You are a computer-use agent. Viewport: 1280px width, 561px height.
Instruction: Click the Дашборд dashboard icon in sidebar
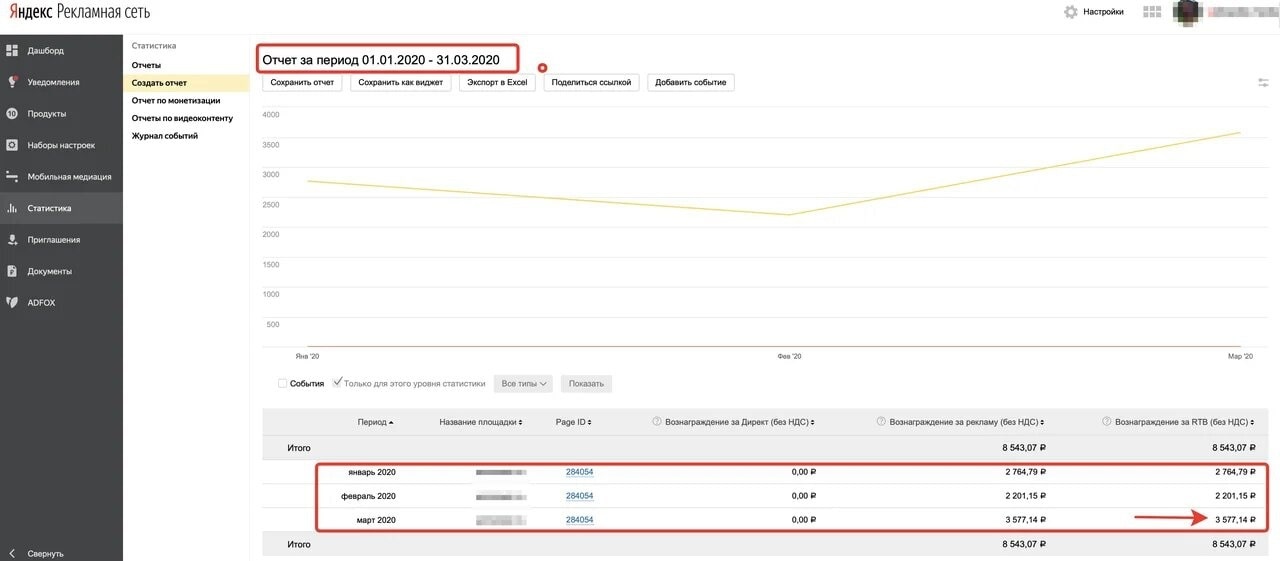[x=12, y=50]
